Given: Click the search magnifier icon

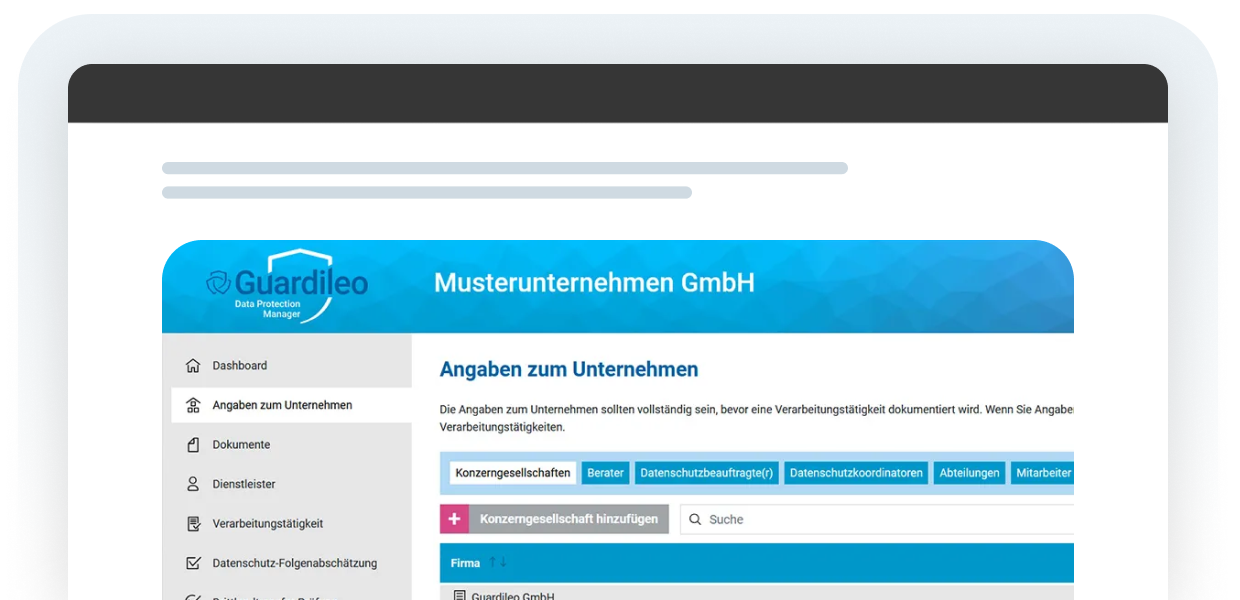Looking at the screenshot, I should tap(695, 519).
